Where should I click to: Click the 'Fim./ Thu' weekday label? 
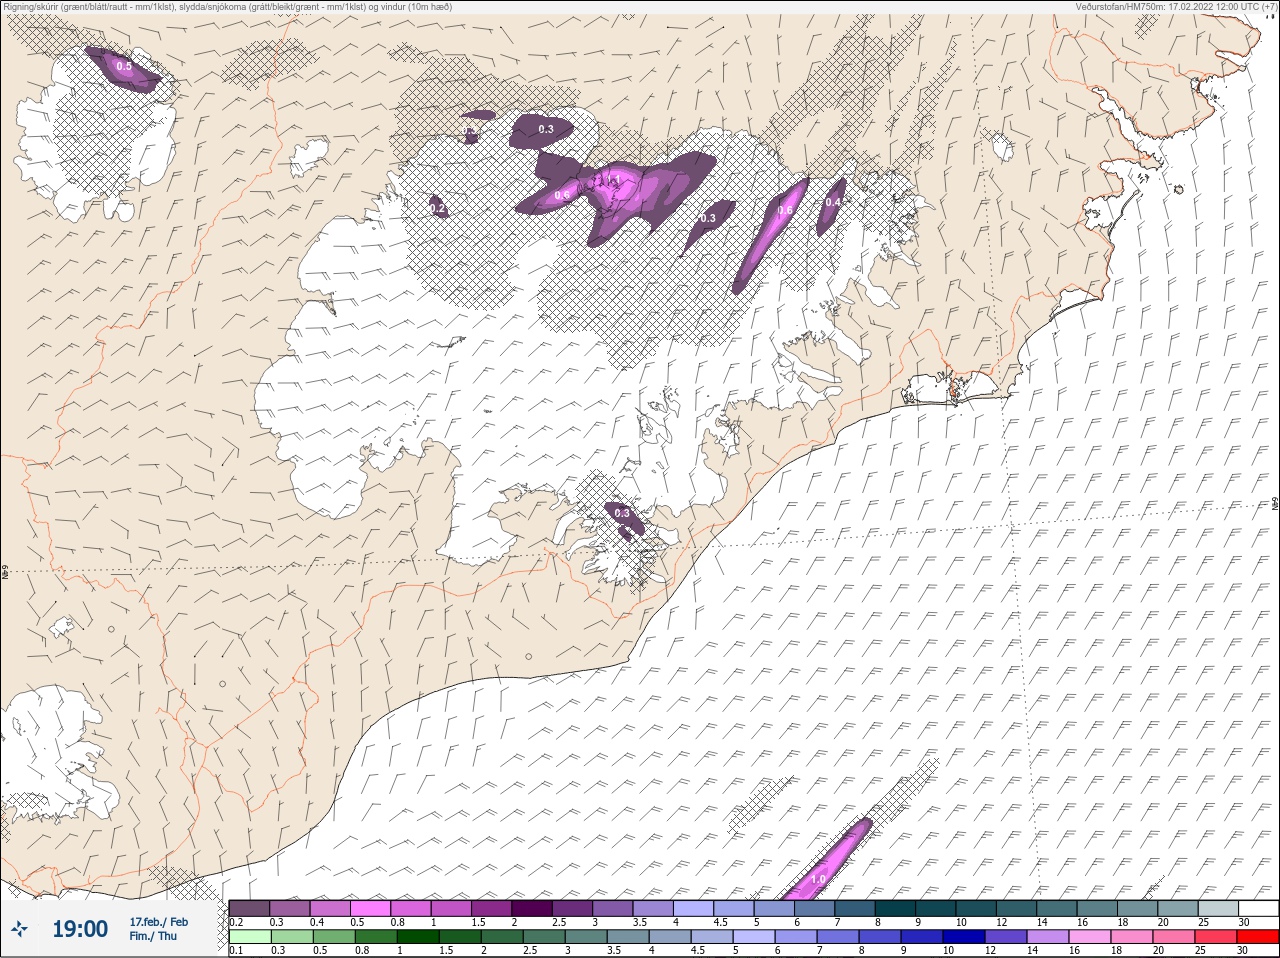(152, 936)
